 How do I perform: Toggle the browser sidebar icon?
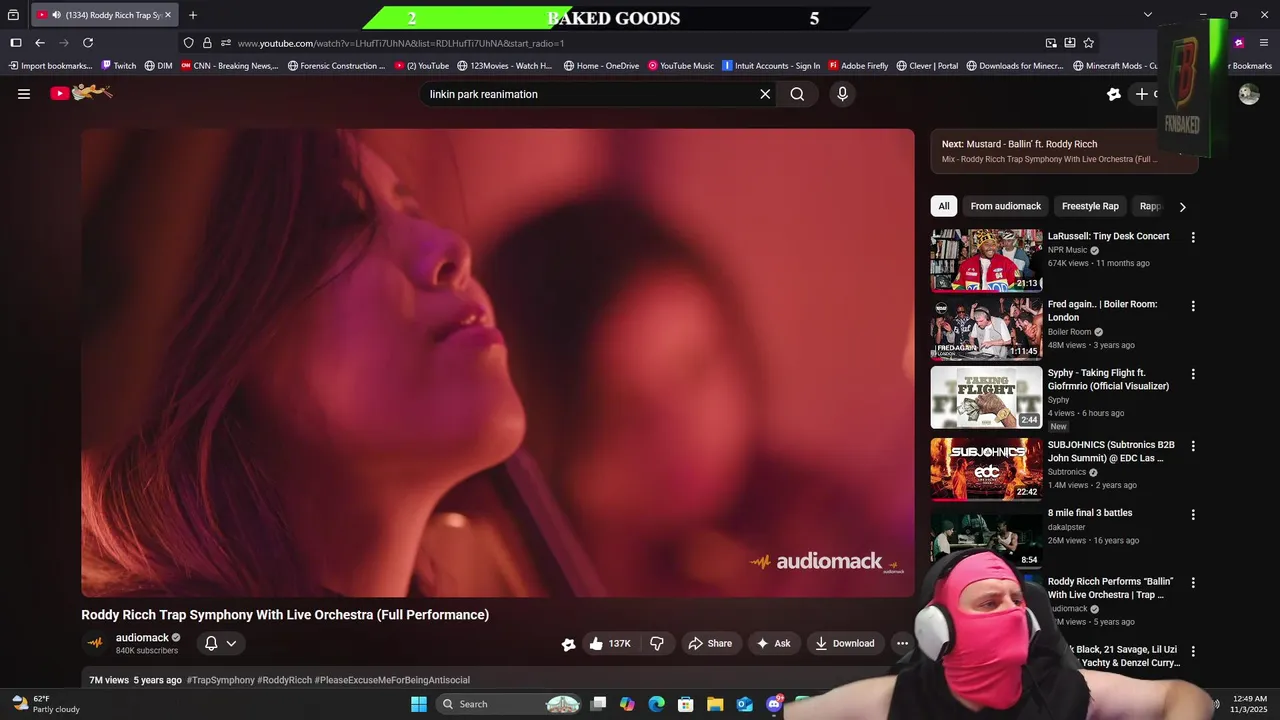pos(16,43)
